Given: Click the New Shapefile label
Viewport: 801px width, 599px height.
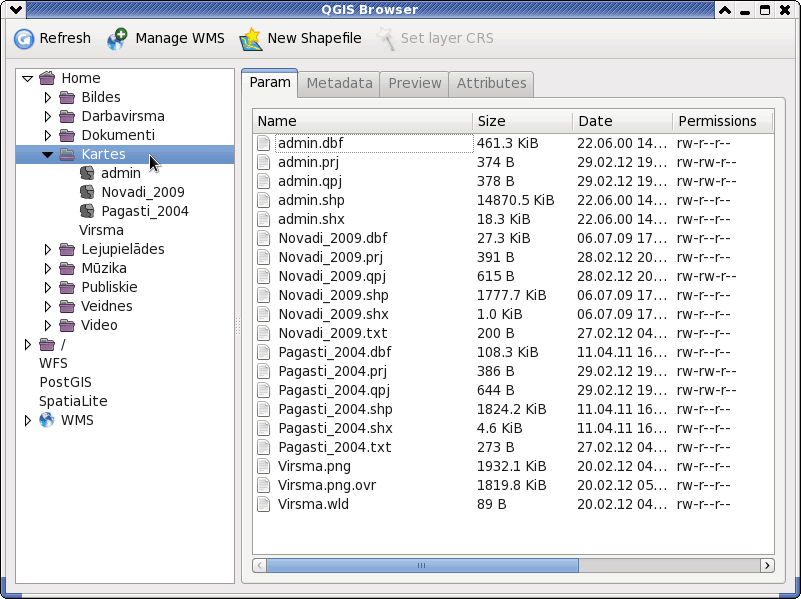Looking at the screenshot, I should point(314,38).
